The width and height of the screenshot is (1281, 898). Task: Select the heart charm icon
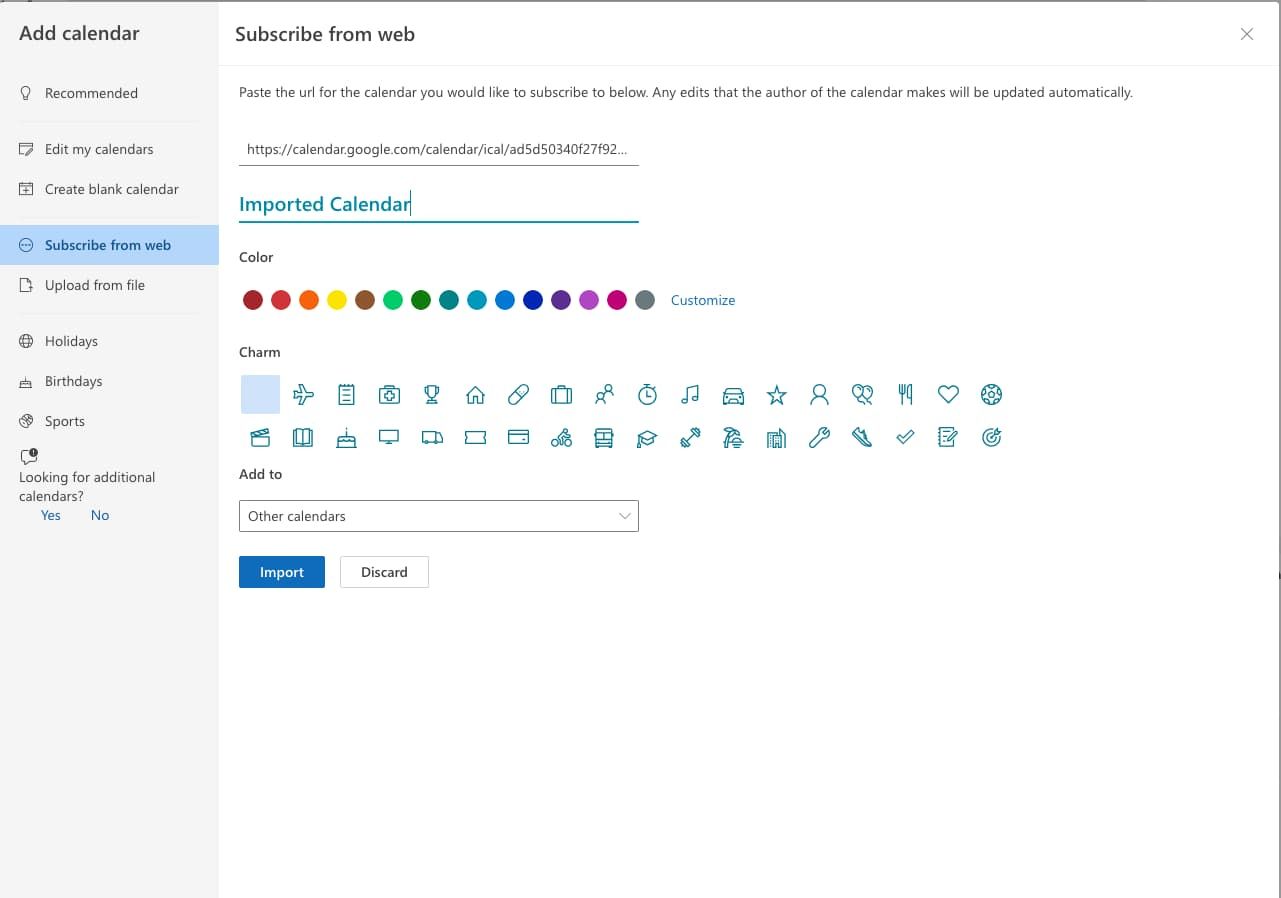click(948, 394)
